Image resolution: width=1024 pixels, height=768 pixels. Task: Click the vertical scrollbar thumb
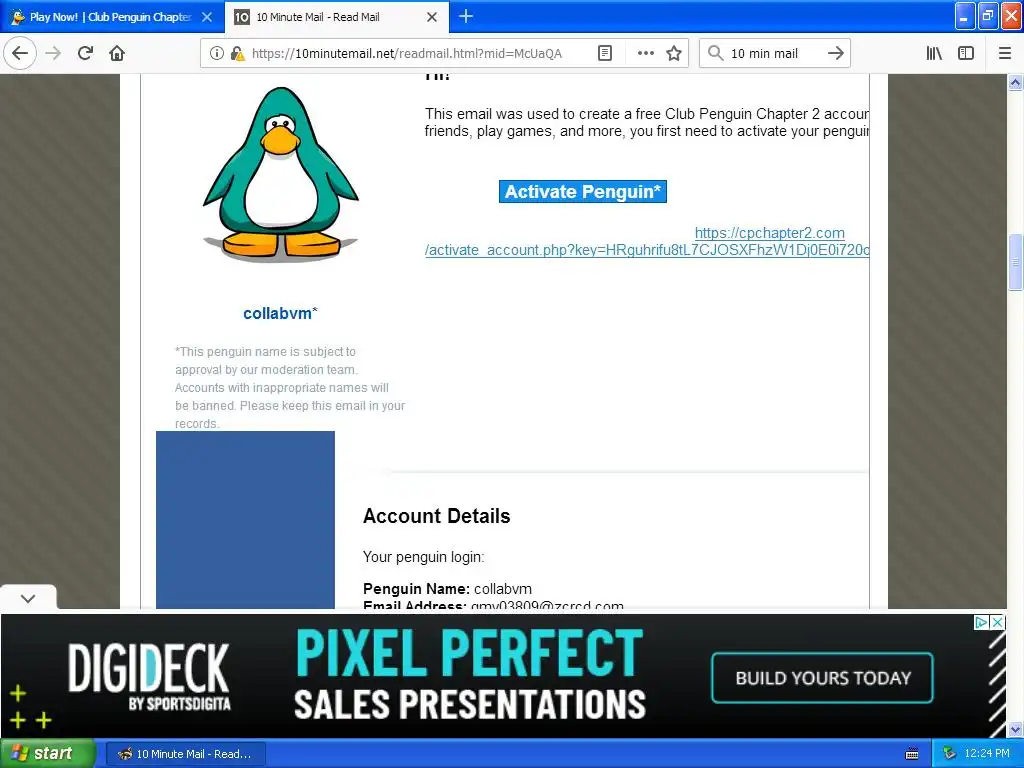coord(1015,261)
